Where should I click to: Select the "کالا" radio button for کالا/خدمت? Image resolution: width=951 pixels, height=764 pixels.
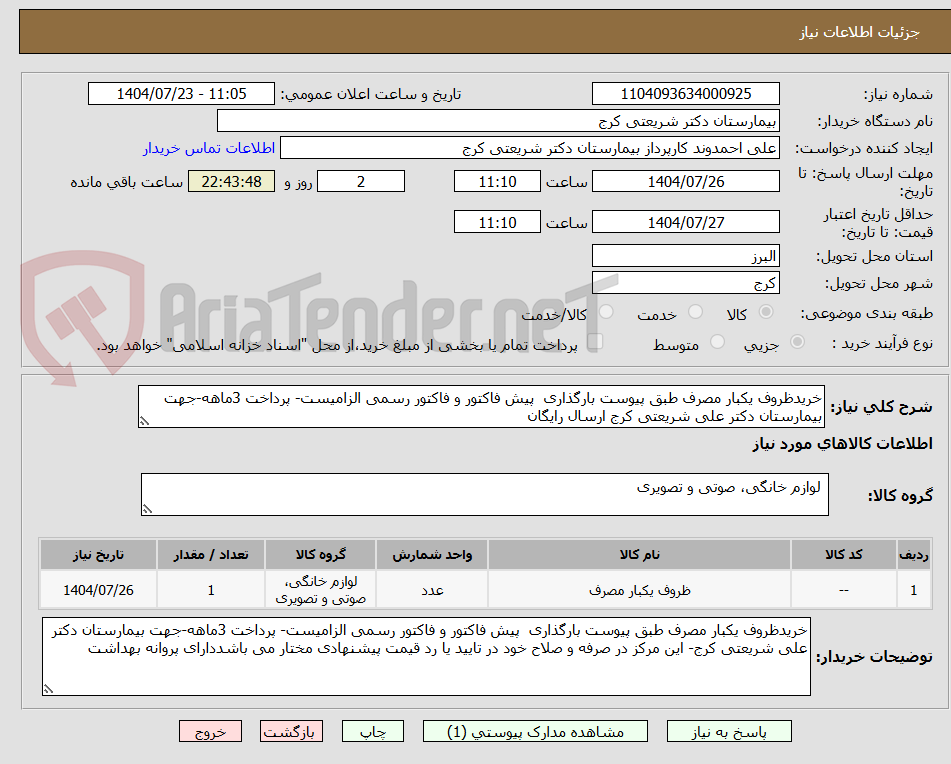[766, 312]
